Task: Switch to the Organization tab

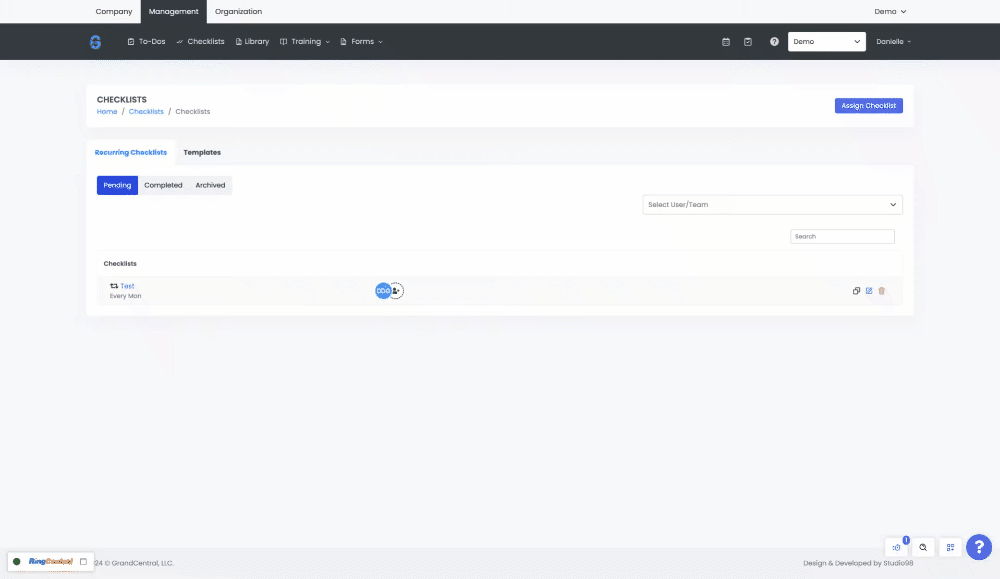Action: (238, 12)
